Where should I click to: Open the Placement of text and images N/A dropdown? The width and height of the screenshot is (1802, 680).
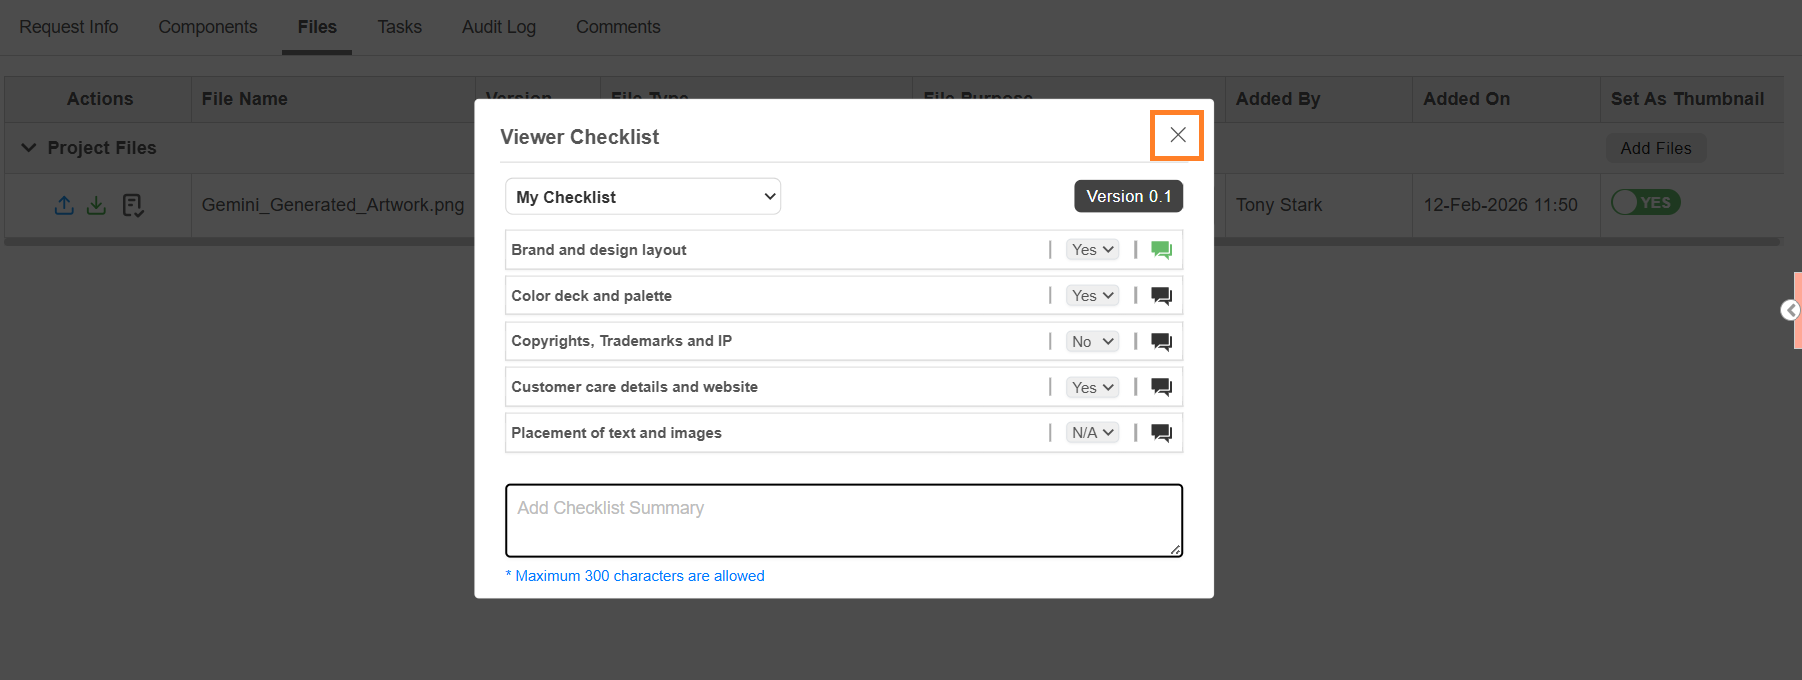[x=1092, y=433]
